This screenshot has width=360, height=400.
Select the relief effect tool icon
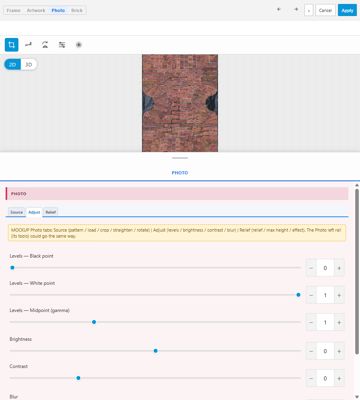pyautogui.click(x=79, y=45)
